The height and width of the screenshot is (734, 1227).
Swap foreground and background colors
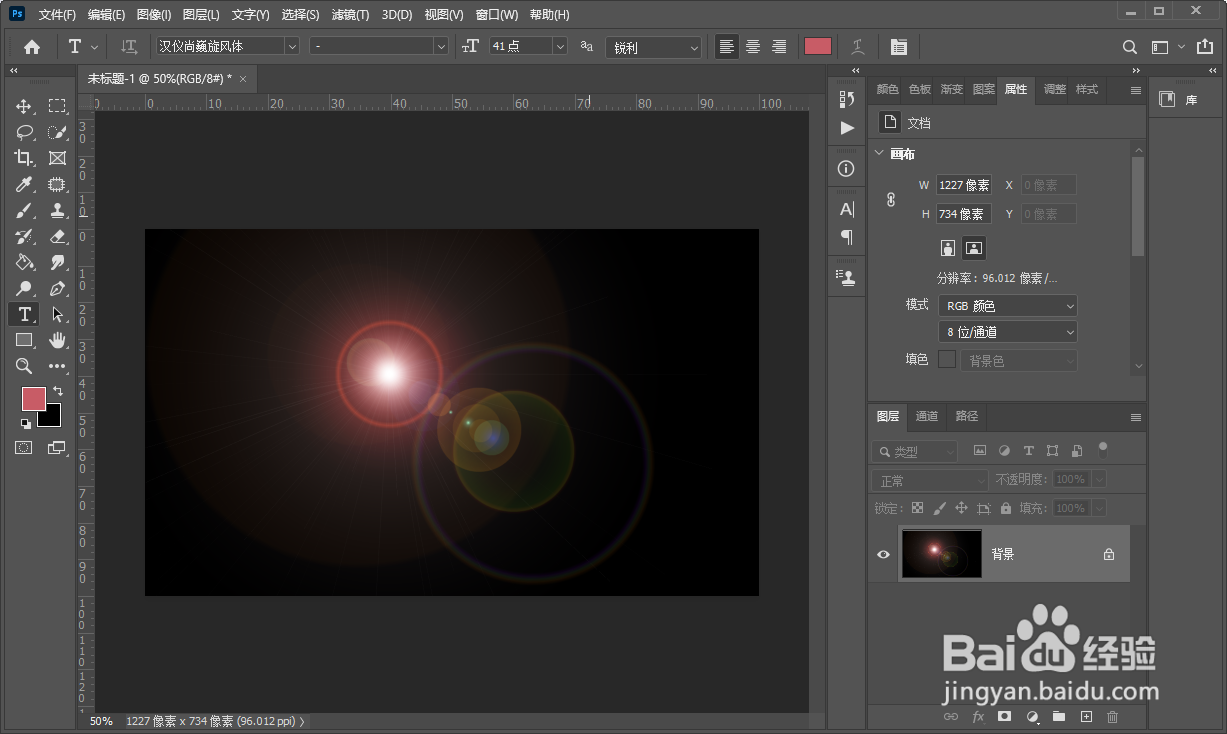58,391
